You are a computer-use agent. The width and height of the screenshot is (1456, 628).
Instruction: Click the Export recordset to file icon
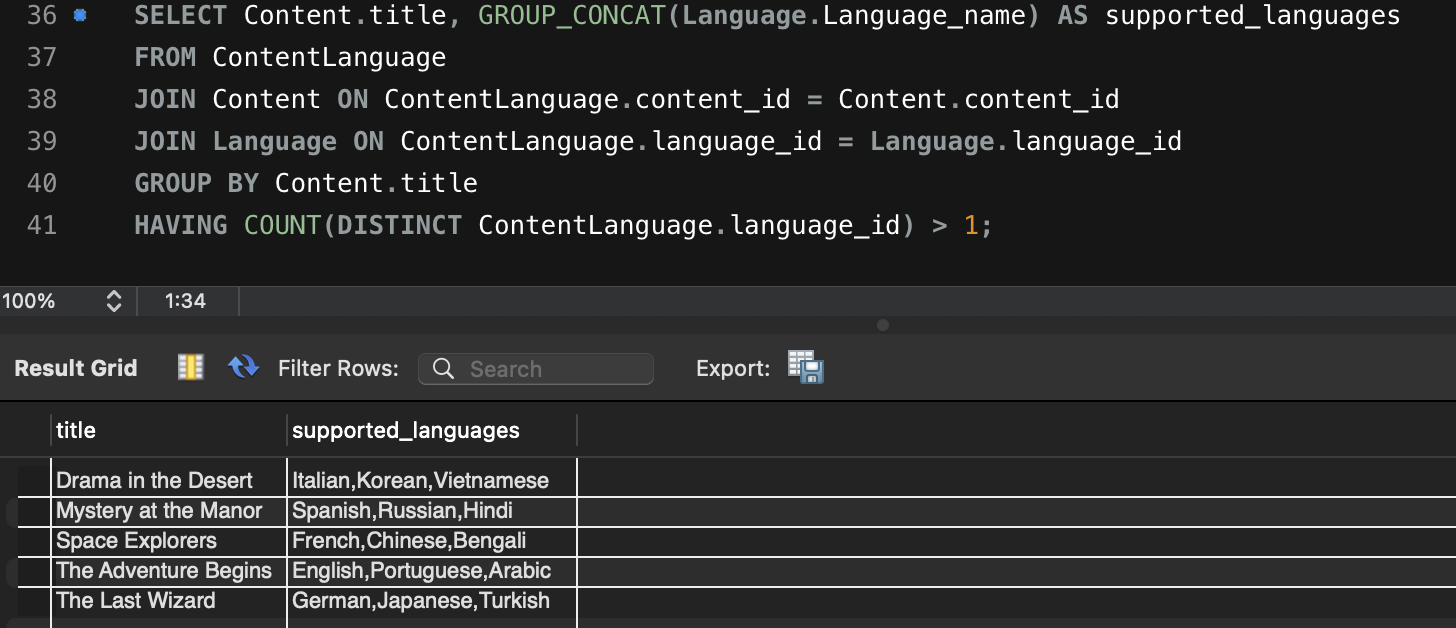pyautogui.click(x=806, y=368)
